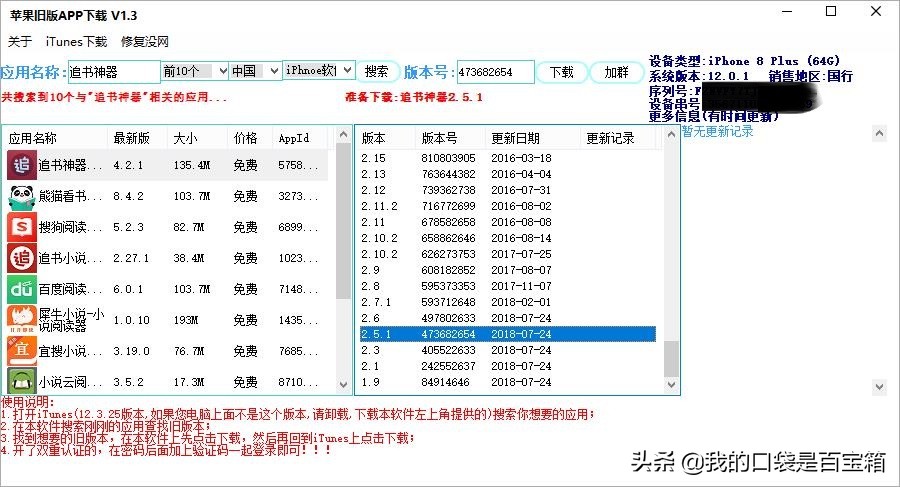
Task: Click the 下载 button
Action: (561, 72)
